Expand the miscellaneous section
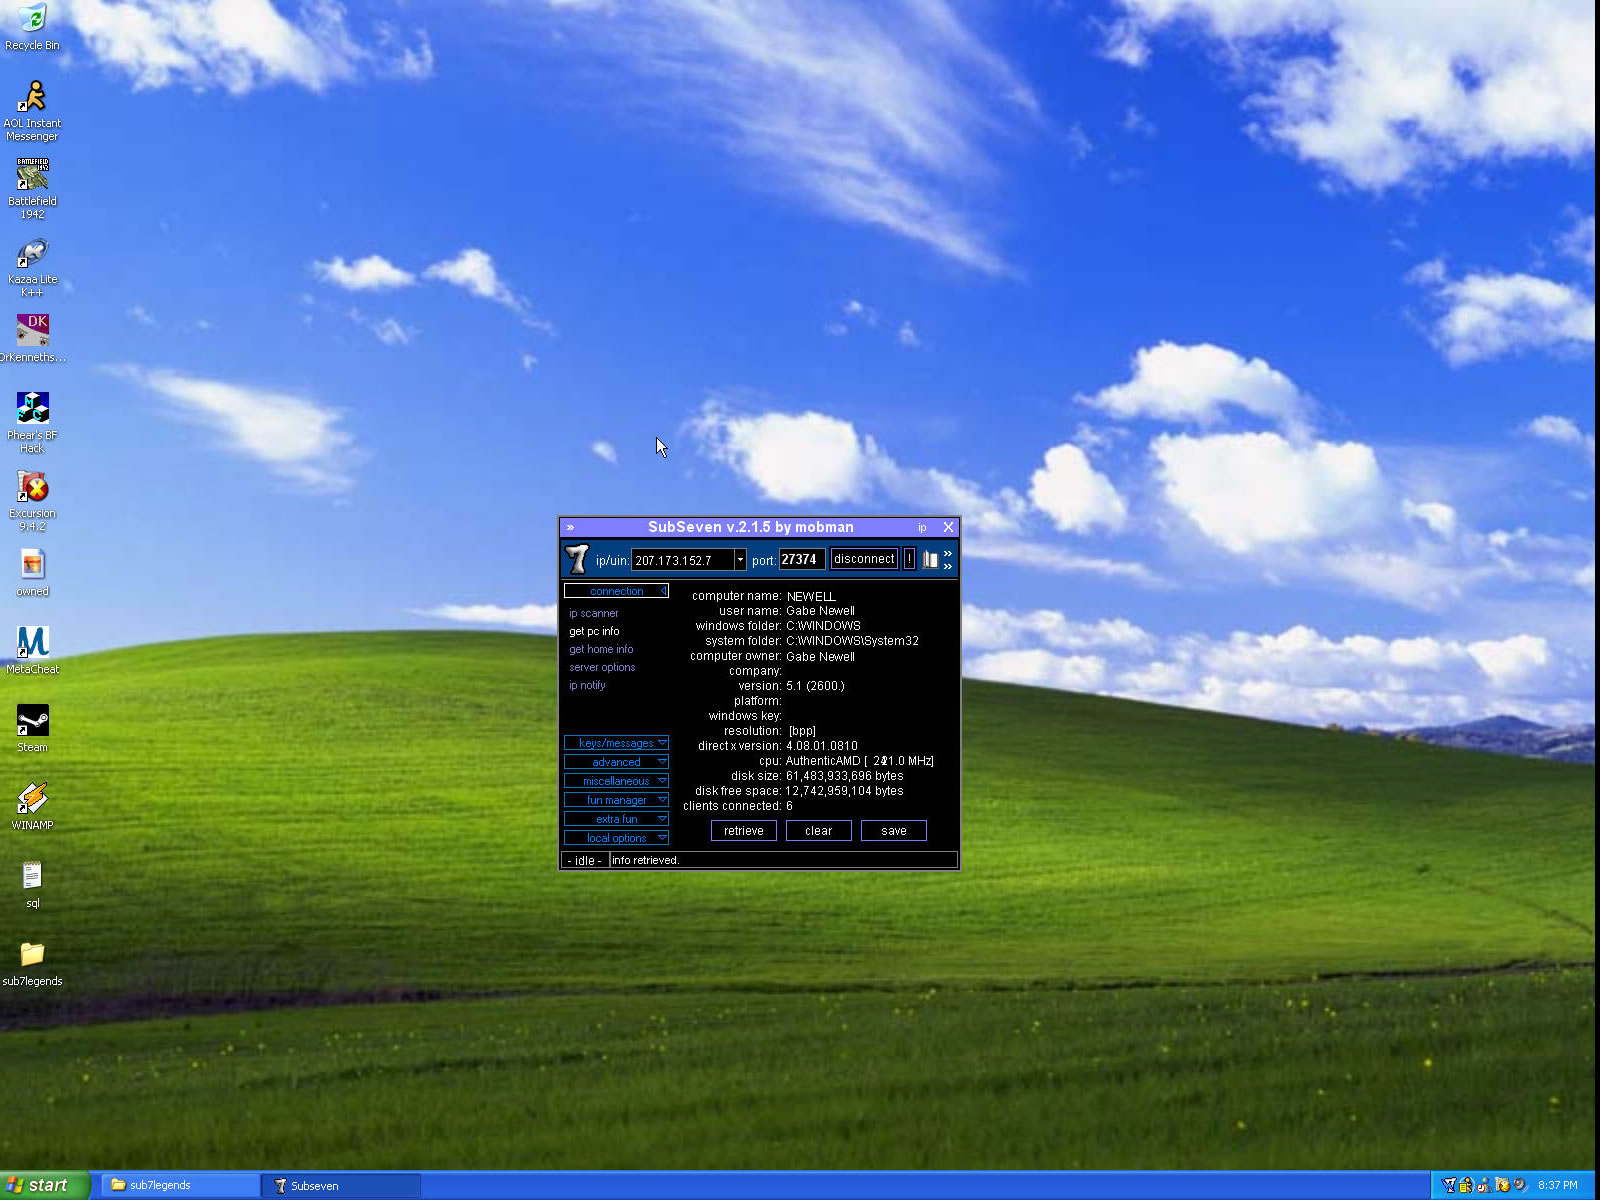 click(616, 781)
